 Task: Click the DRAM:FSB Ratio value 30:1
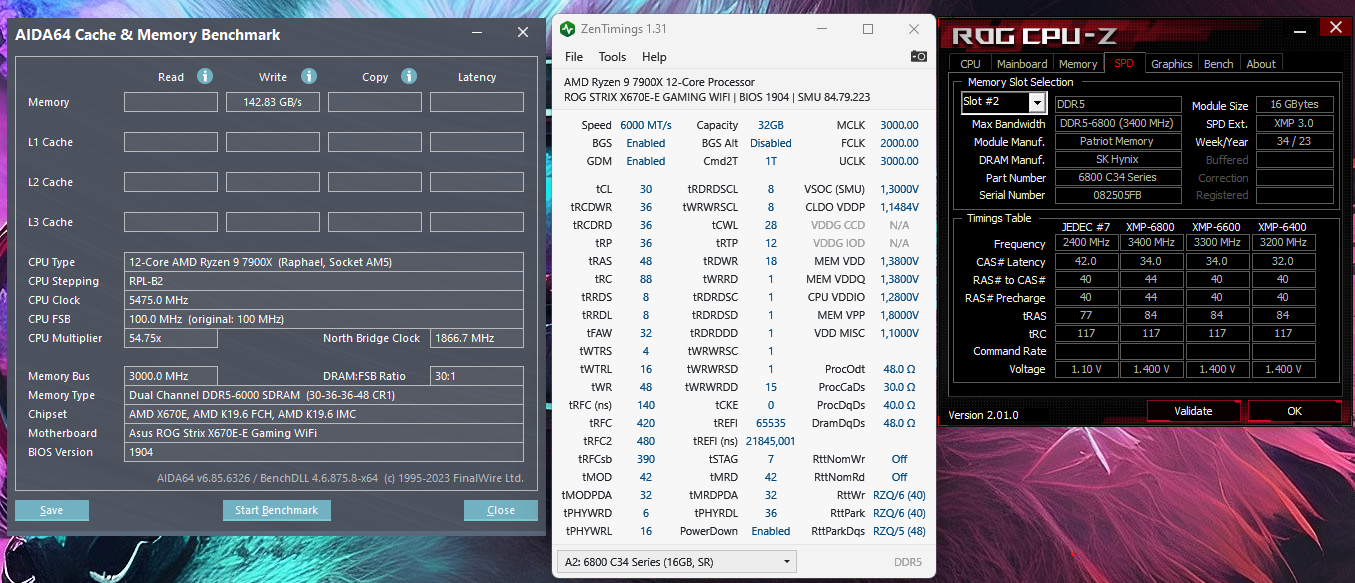click(477, 376)
